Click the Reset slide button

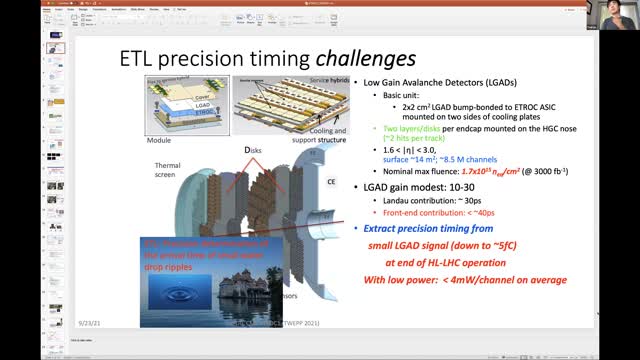(87, 20)
